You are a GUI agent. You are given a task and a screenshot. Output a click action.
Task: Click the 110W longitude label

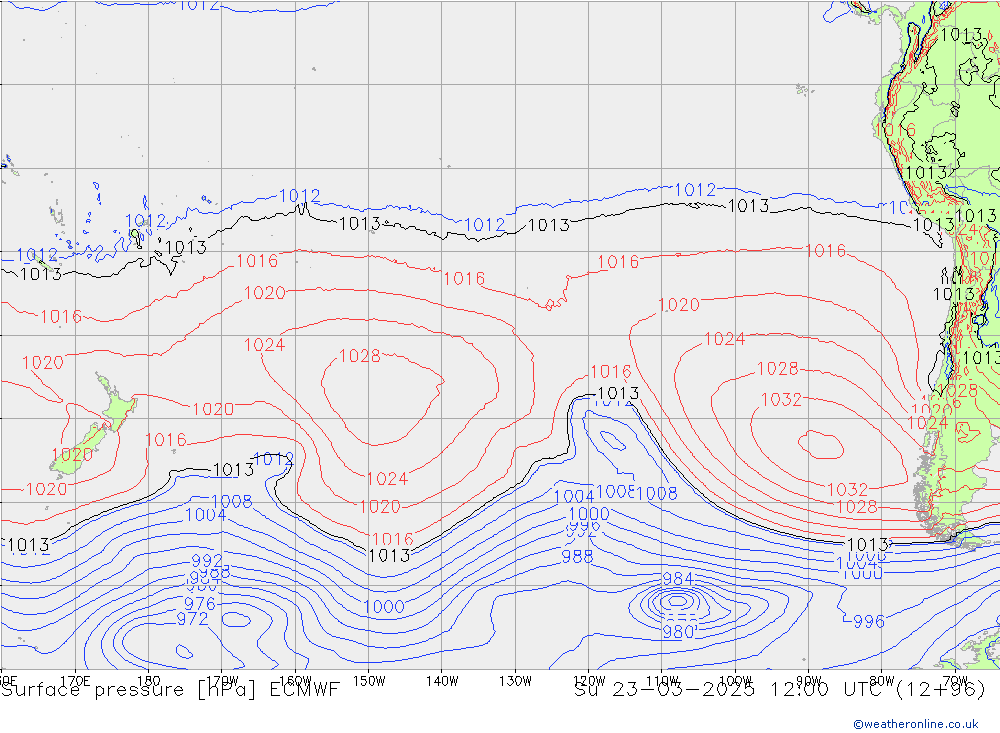[x=662, y=681]
